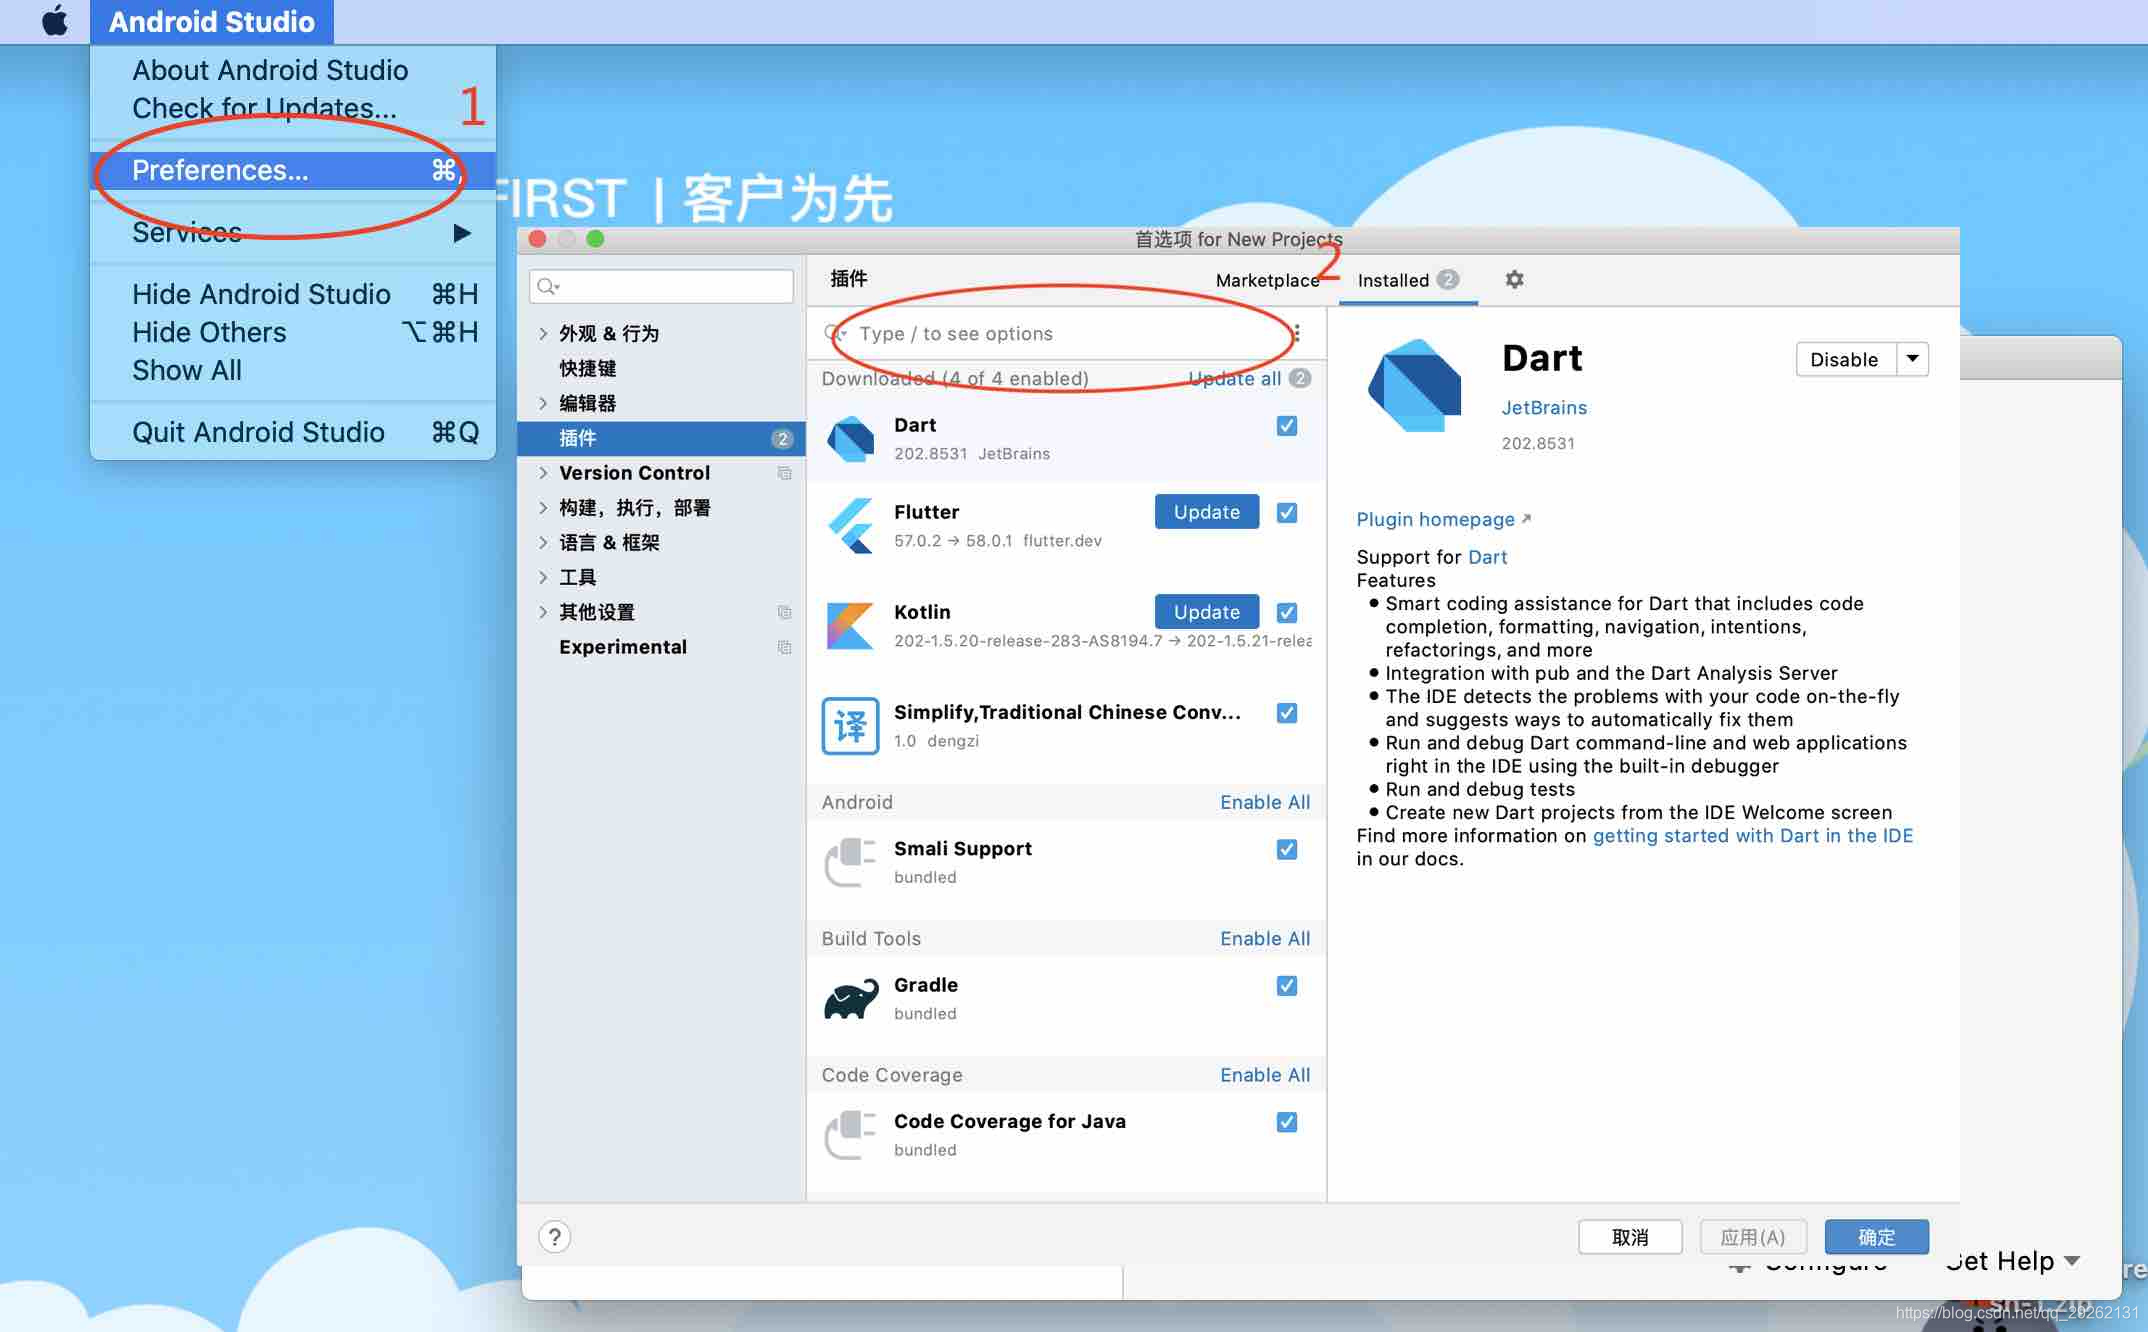
Task: Click the Experimental project-level icon
Action: (x=785, y=647)
